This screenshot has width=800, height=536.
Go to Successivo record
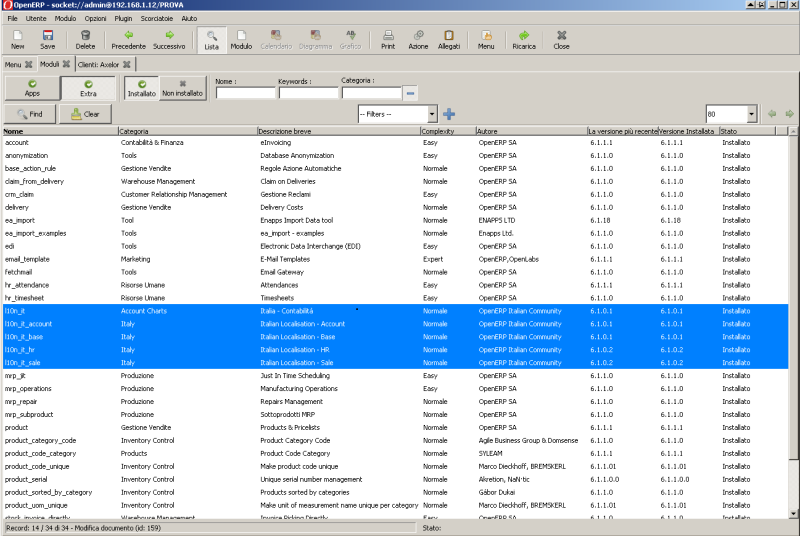[x=169, y=40]
